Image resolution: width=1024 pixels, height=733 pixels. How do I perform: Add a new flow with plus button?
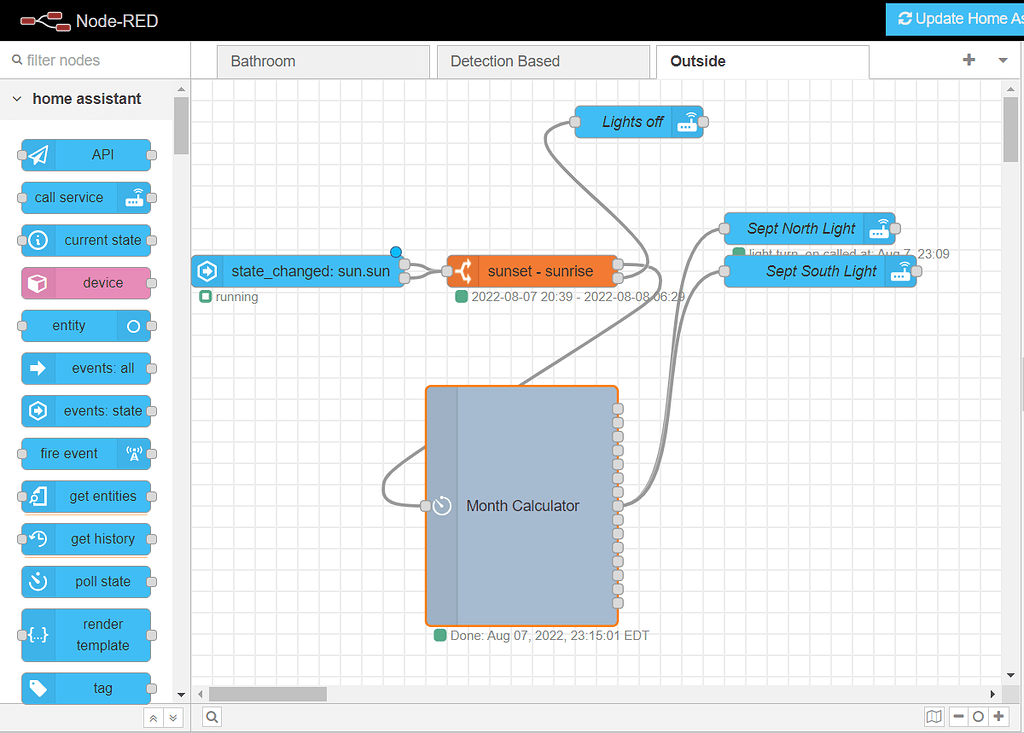(968, 61)
